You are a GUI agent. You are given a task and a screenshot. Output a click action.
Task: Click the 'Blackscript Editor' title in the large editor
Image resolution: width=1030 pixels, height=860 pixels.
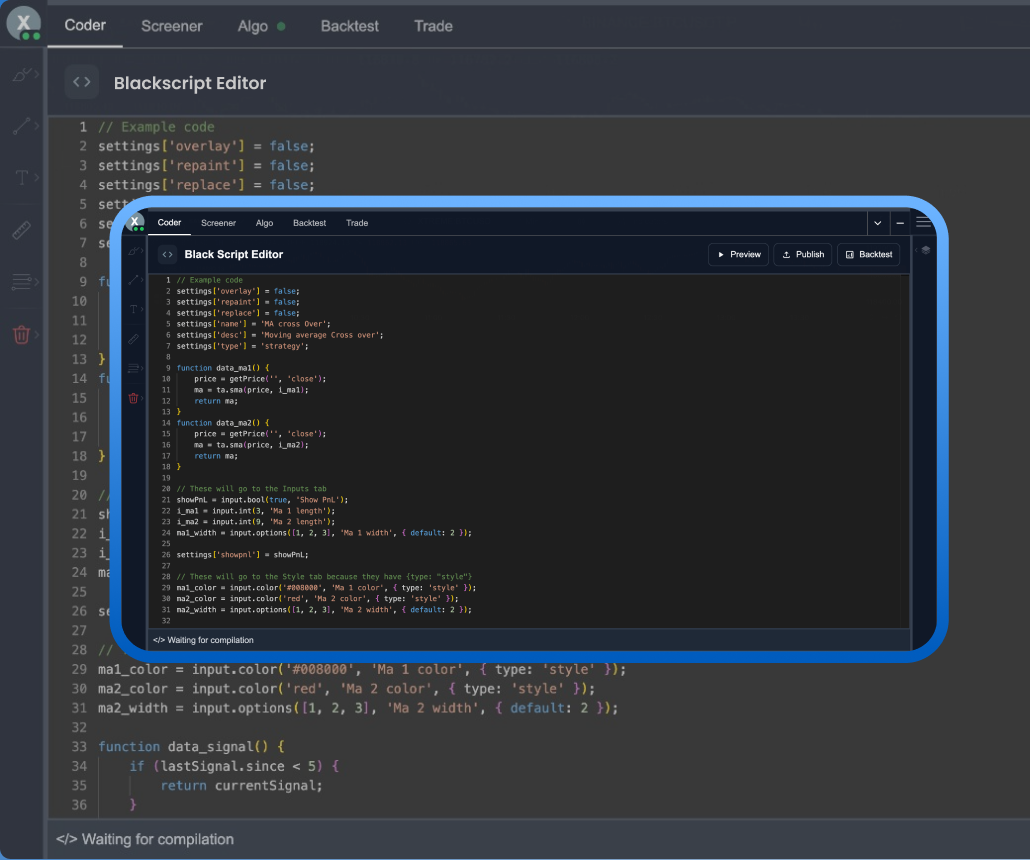pos(190,83)
